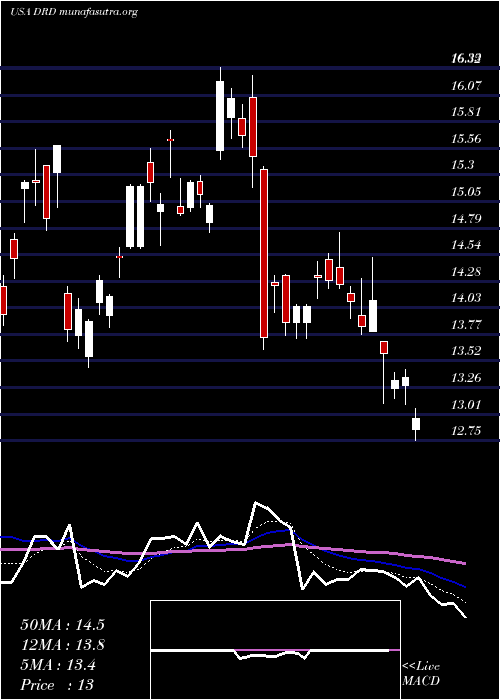Click the 13.77 price axis label

coord(467,325)
